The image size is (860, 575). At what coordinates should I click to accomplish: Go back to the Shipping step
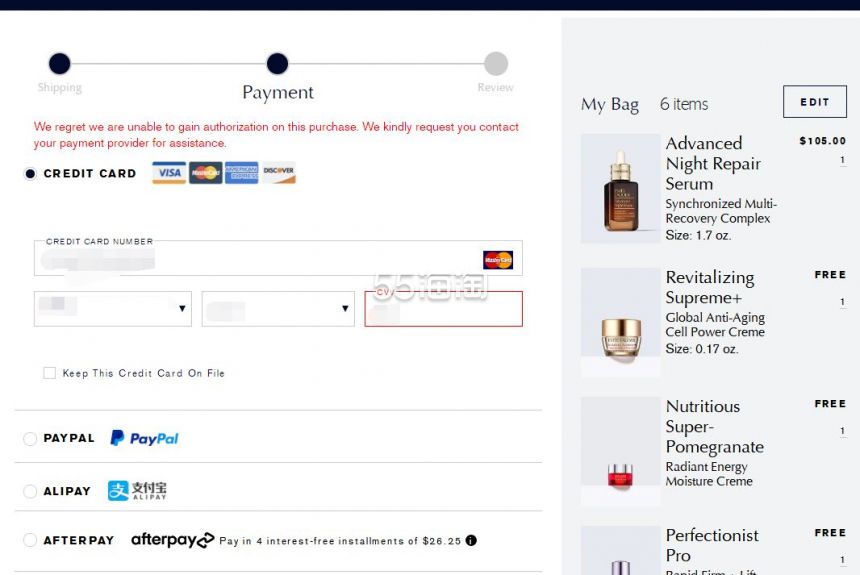[59, 64]
